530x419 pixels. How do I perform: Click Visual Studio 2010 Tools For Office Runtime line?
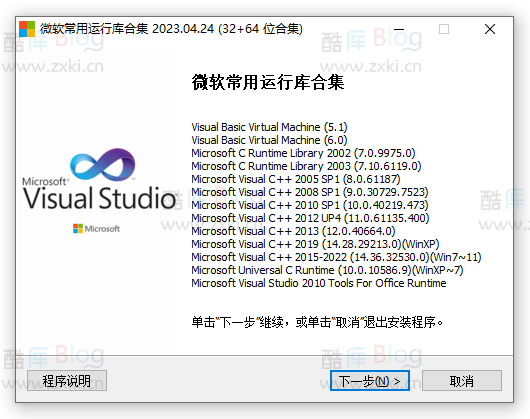319,283
